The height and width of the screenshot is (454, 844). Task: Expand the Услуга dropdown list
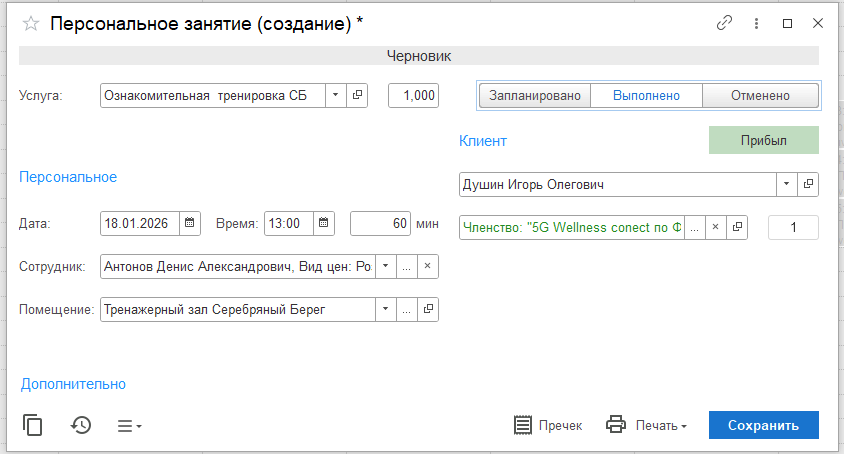335,95
